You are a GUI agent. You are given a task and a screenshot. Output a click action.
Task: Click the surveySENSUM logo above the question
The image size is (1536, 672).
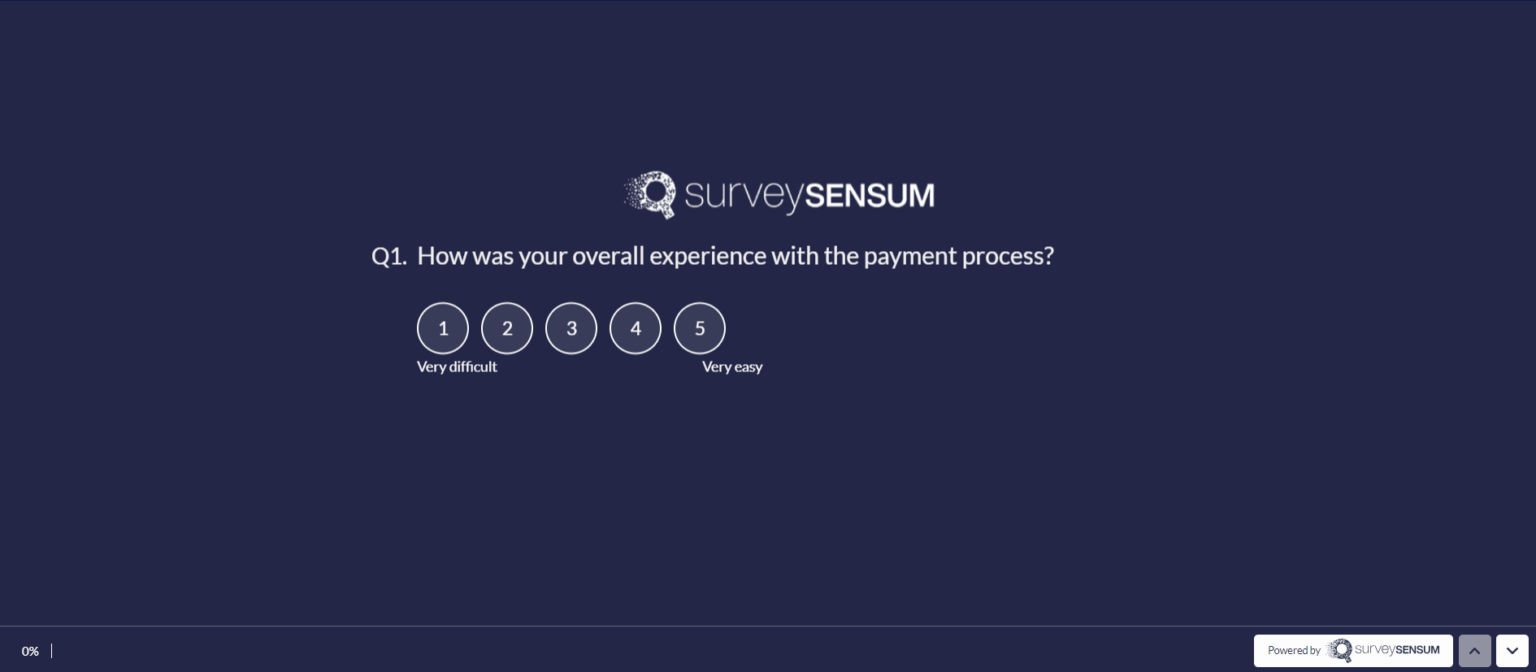coord(779,194)
